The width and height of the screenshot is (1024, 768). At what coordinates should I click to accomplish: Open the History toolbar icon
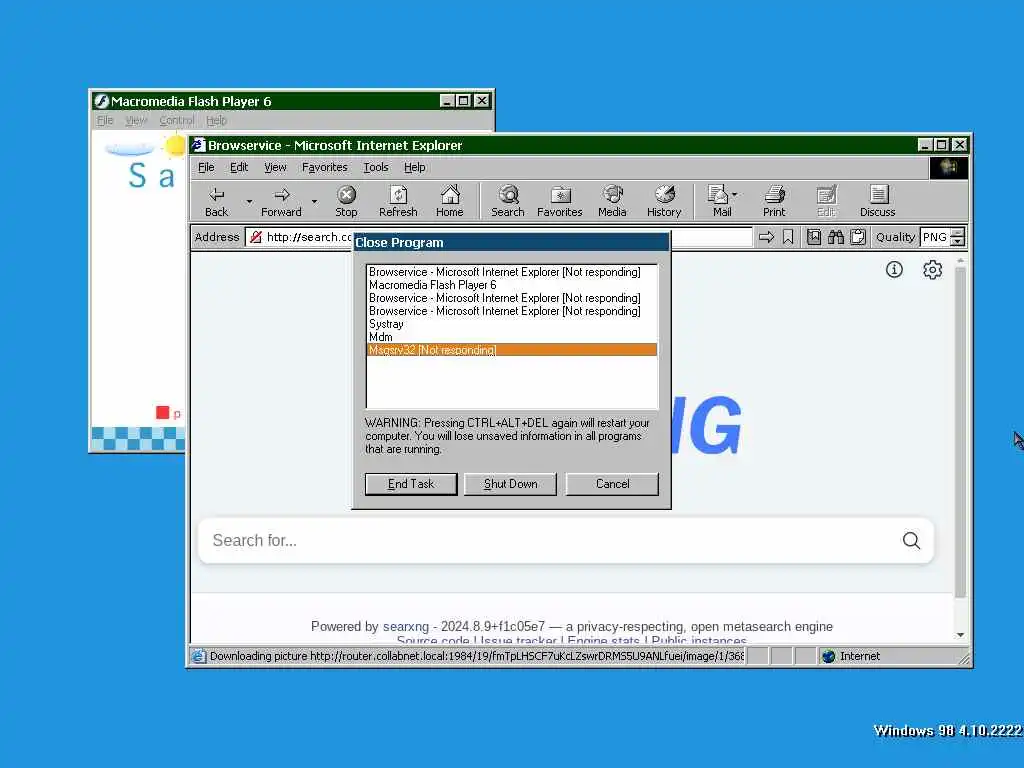pos(664,195)
